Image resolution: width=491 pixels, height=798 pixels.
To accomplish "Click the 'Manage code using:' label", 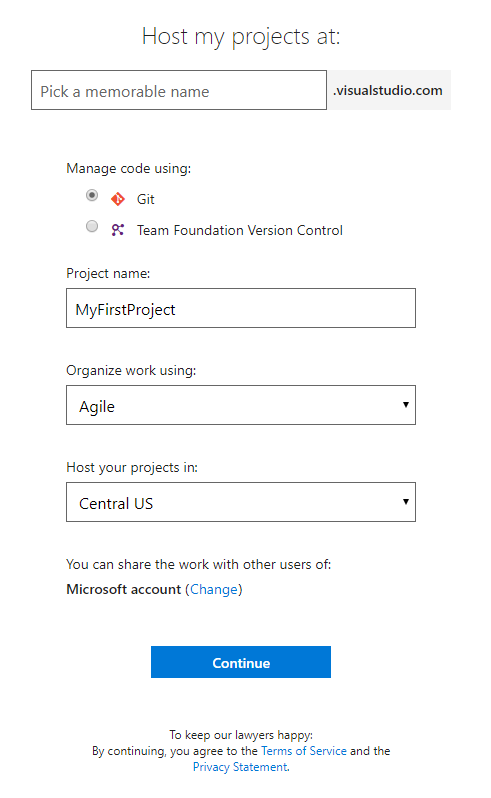I will pos(129,168).
